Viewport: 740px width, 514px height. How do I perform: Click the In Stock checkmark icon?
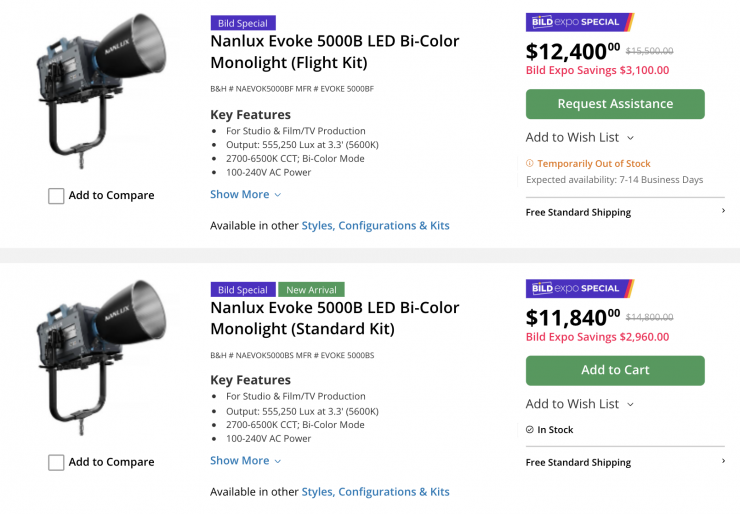tap(530, 430)
